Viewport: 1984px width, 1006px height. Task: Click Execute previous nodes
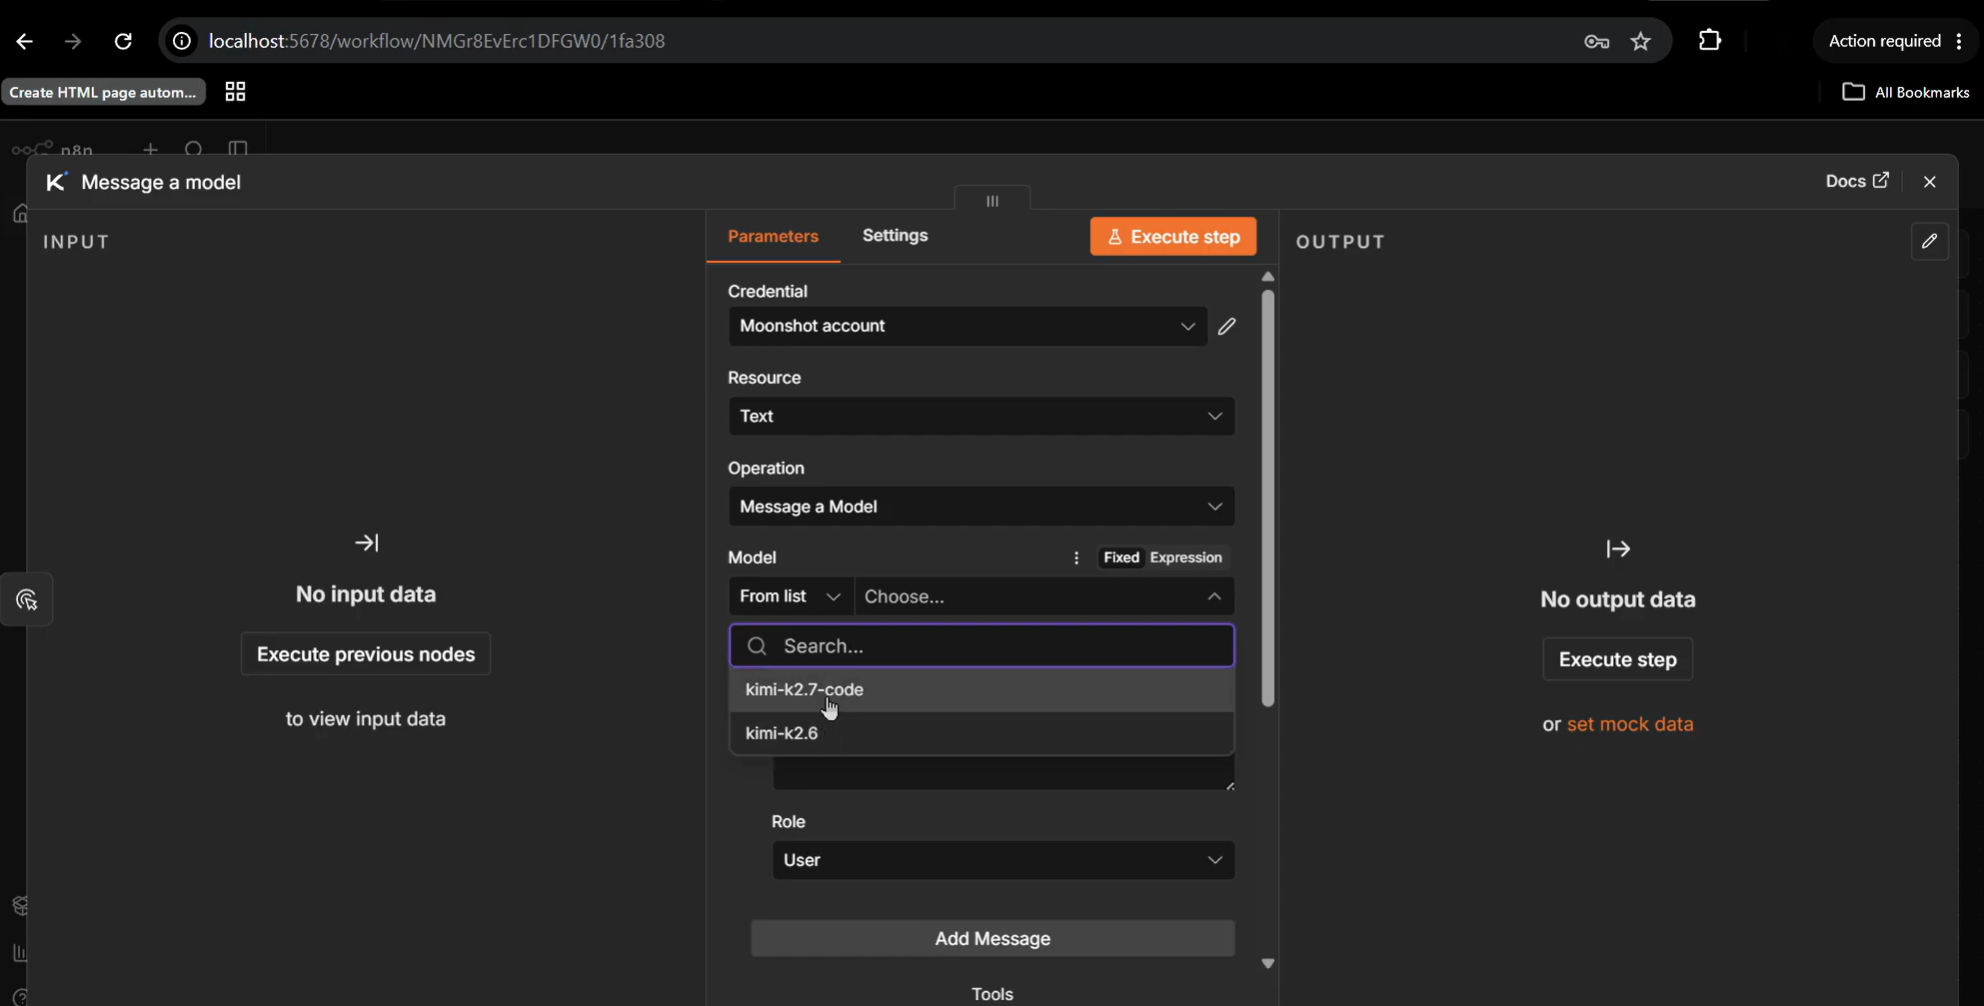point(366,654)
